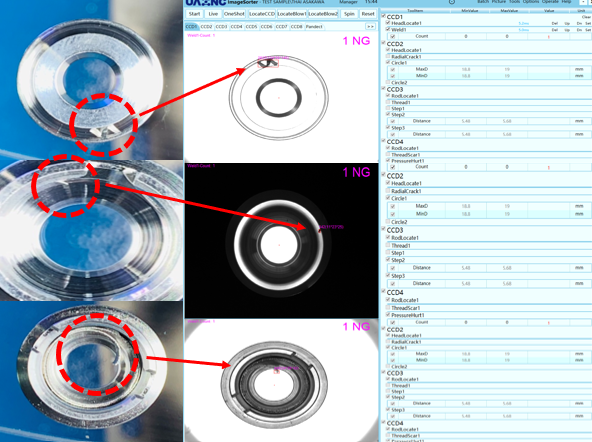
Task: Click the Reset button
Action: pos(368,14)
